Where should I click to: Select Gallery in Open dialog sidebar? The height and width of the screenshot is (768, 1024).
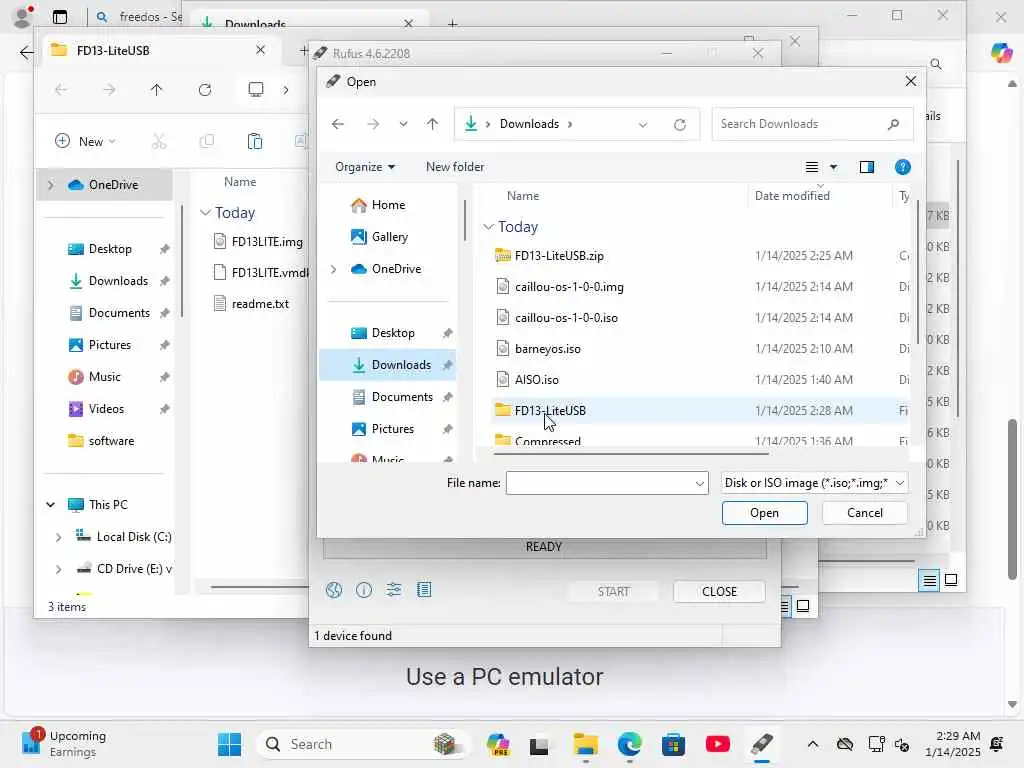[389, 237]
